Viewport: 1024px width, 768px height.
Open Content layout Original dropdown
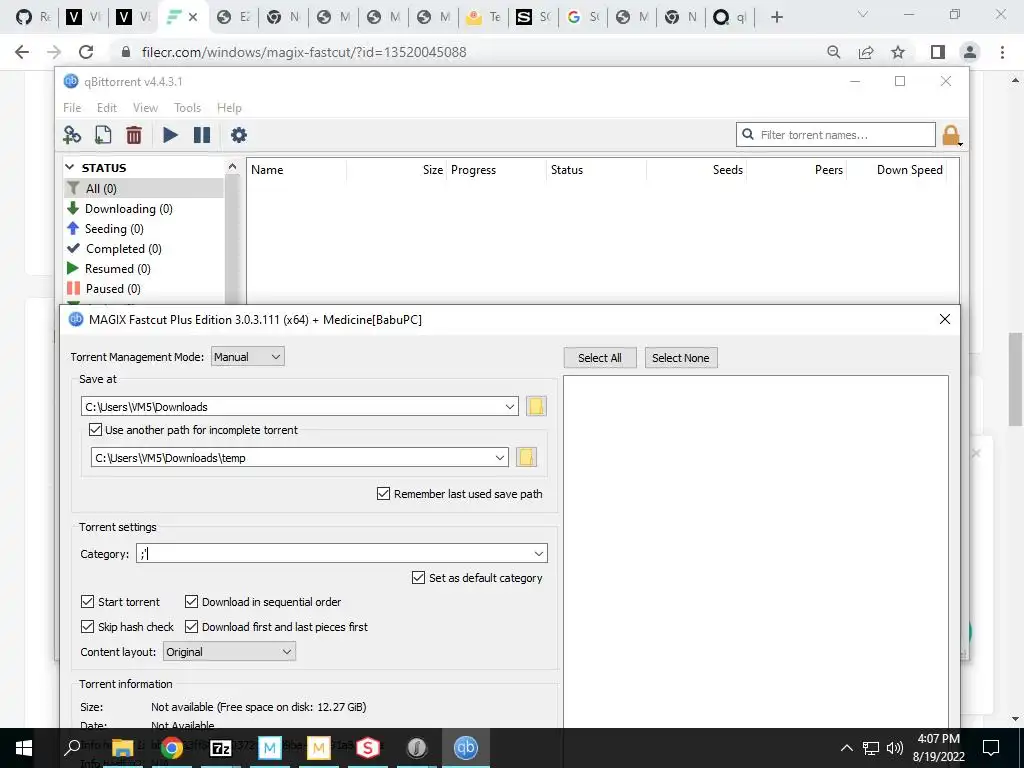229,651
